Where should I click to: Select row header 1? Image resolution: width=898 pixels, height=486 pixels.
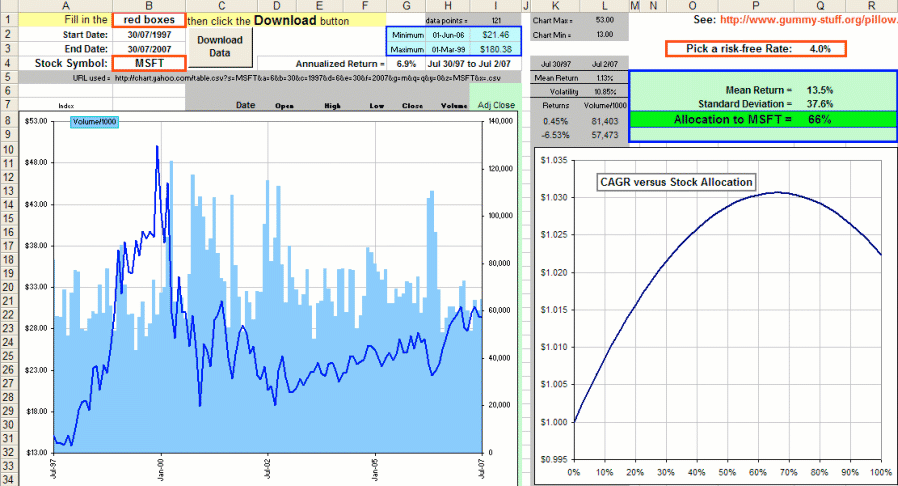(9, 19)
